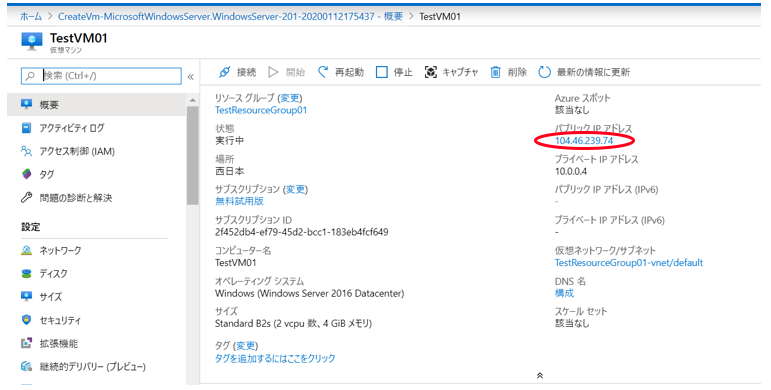This screenshot has width=771, height=390.
Task: Open アクティビティ ログ menu item
Action: tap(96, 128)
